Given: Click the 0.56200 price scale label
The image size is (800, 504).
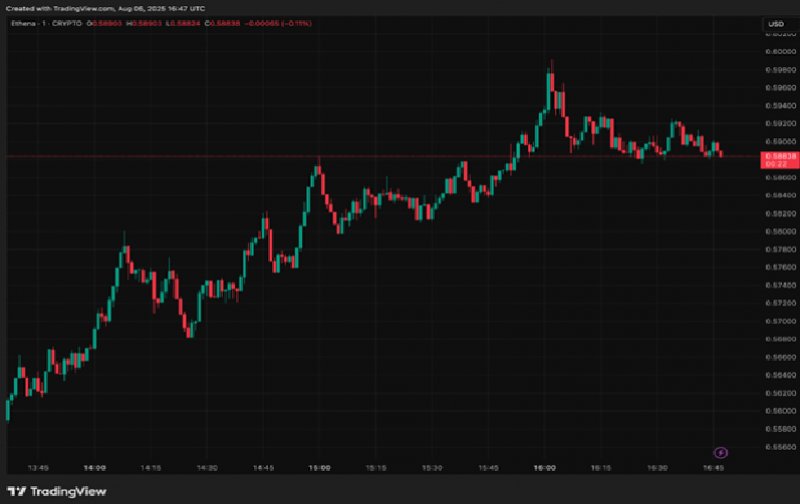Looking at the screenshot, I should [x=781, y=393].
